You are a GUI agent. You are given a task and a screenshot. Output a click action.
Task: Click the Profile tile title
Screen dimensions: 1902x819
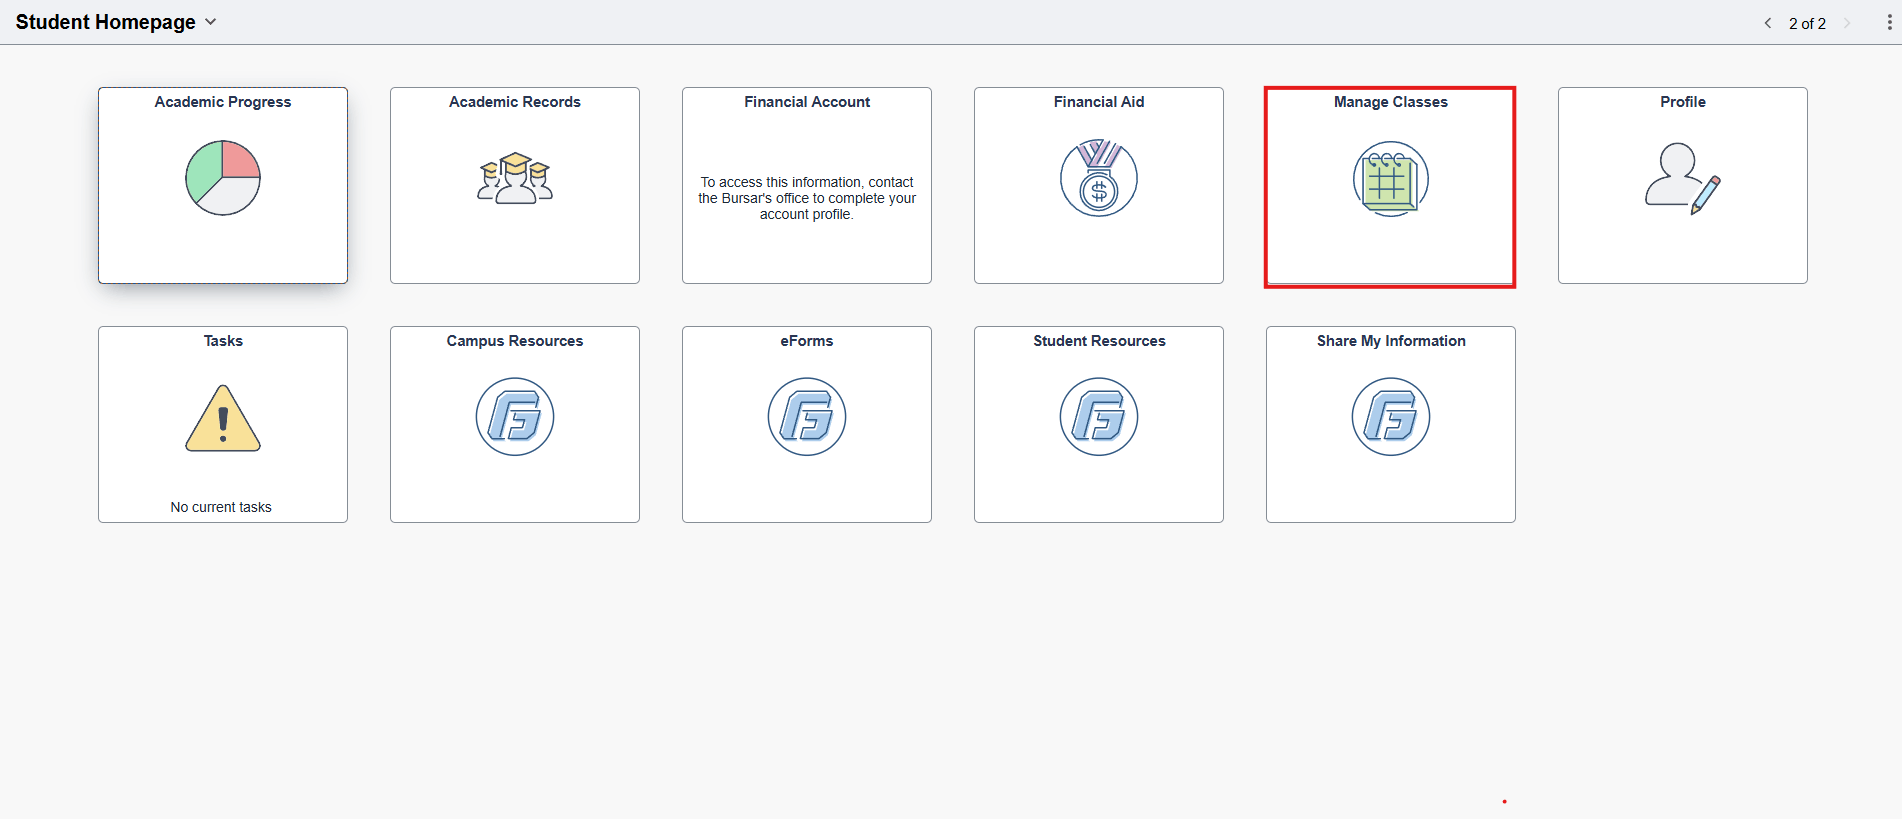click(1683, 102)
